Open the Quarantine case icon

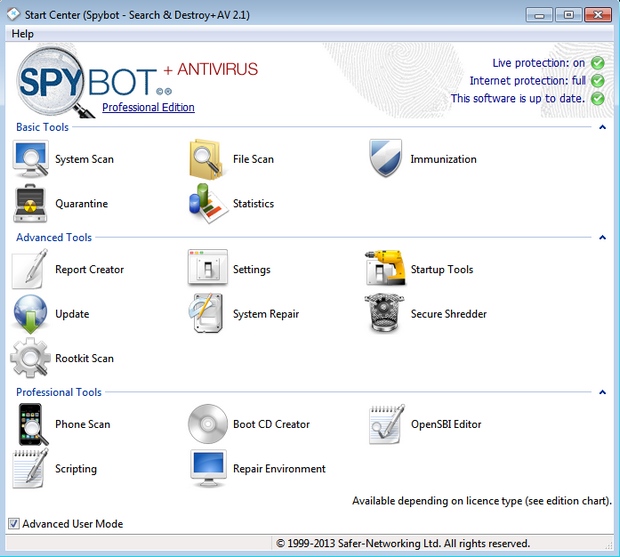(30, 203)
